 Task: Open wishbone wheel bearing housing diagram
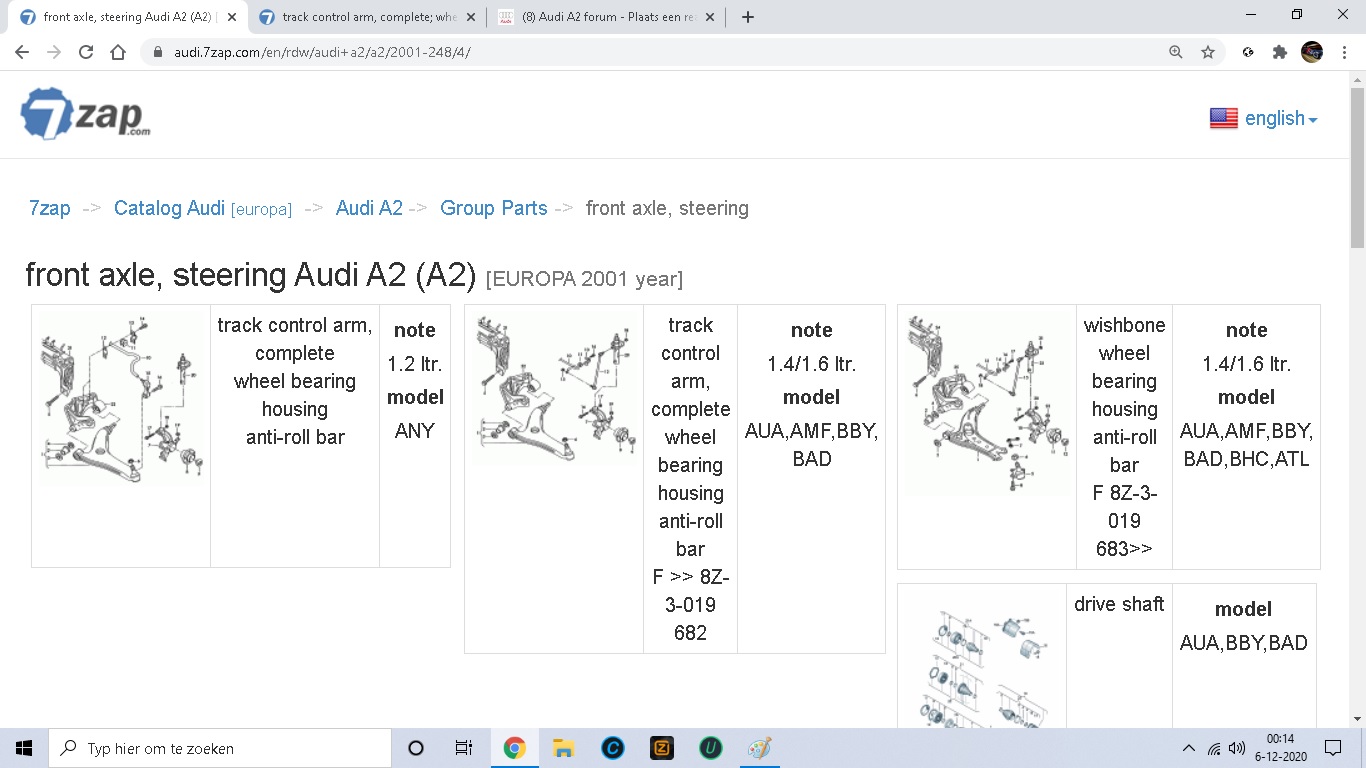[x=987, y=403]
